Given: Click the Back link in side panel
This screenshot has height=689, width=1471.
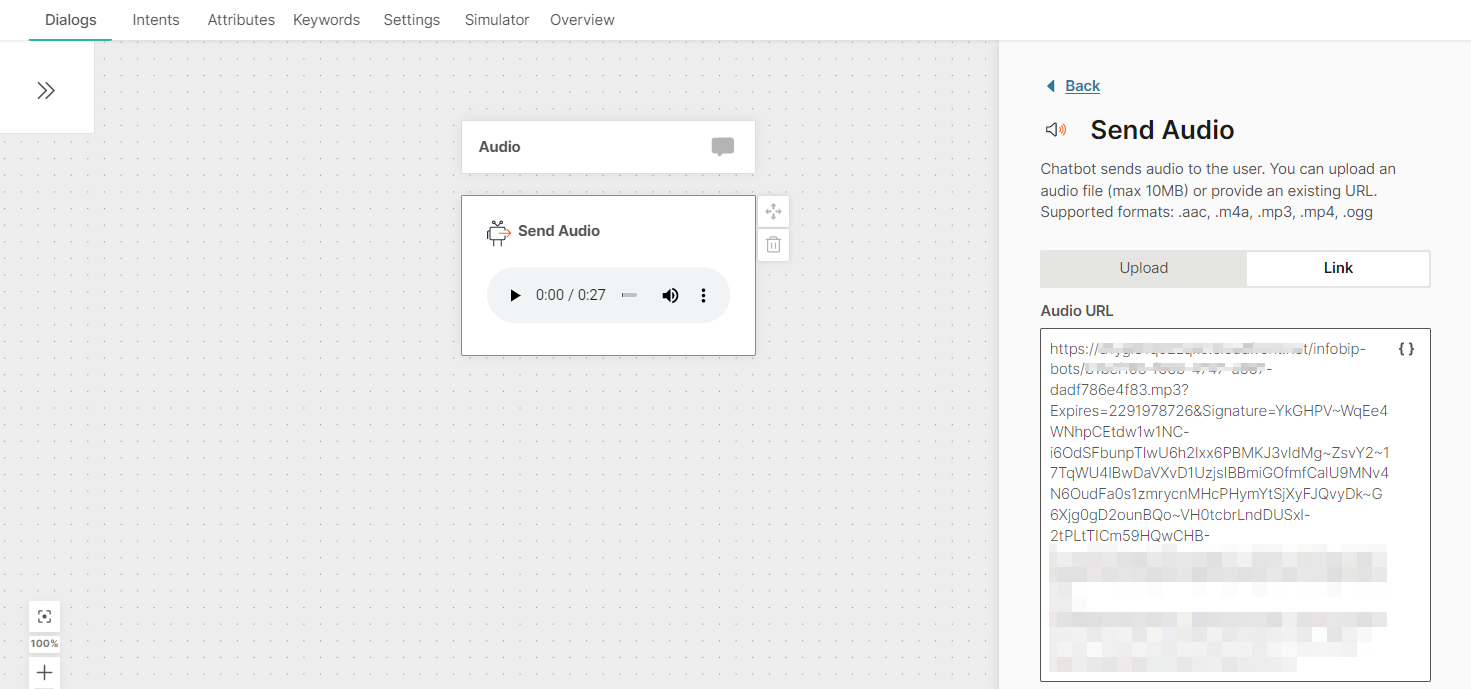Looking at the screenshot, I should (1082, 86).
